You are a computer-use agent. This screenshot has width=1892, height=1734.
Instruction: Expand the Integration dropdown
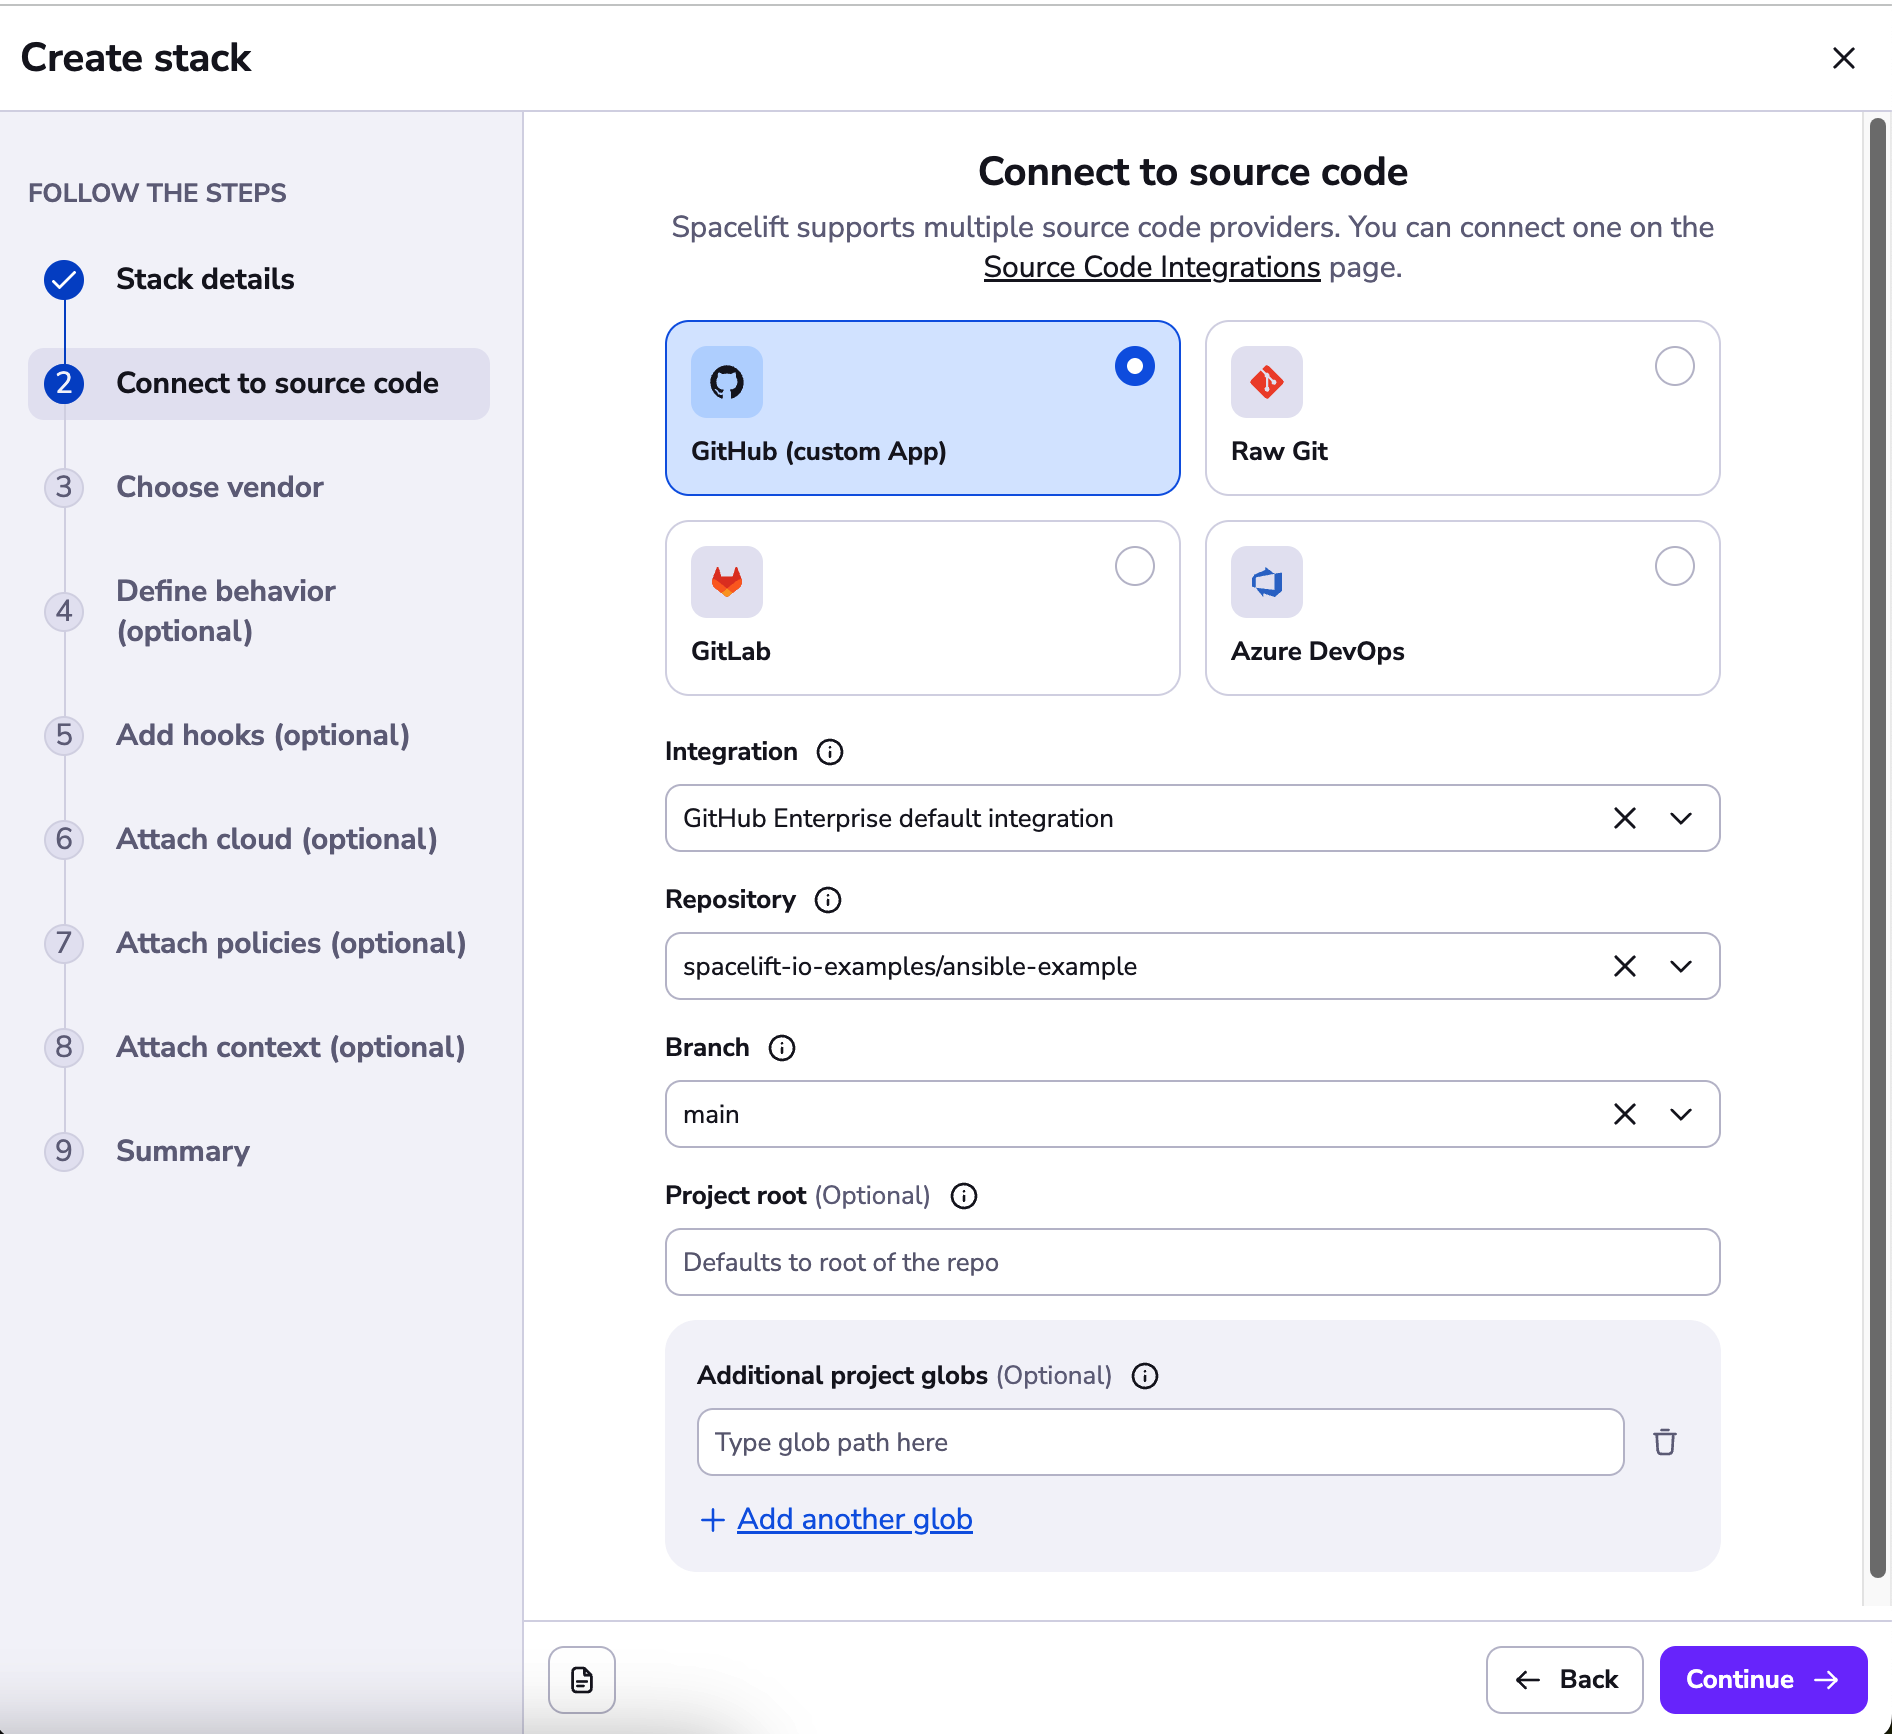(1680, 818)
